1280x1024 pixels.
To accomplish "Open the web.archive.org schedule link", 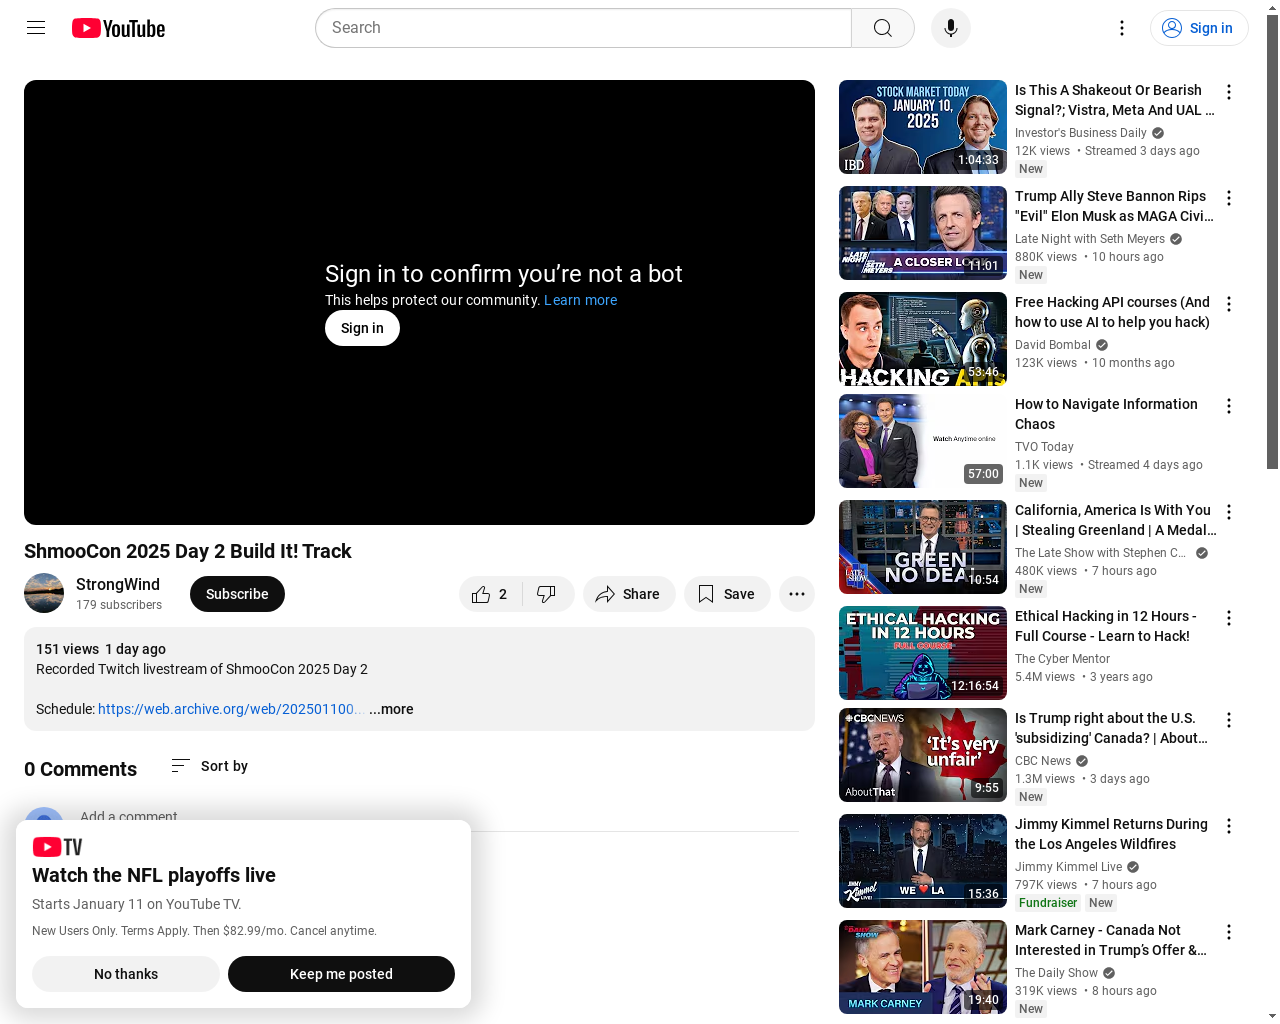I will [229, 709].
